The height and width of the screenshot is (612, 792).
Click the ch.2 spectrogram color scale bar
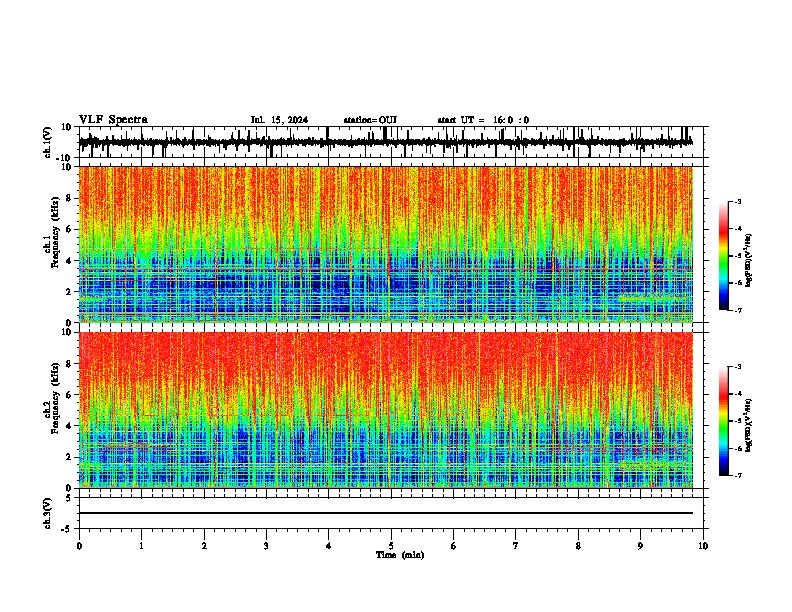click(723, 421)
